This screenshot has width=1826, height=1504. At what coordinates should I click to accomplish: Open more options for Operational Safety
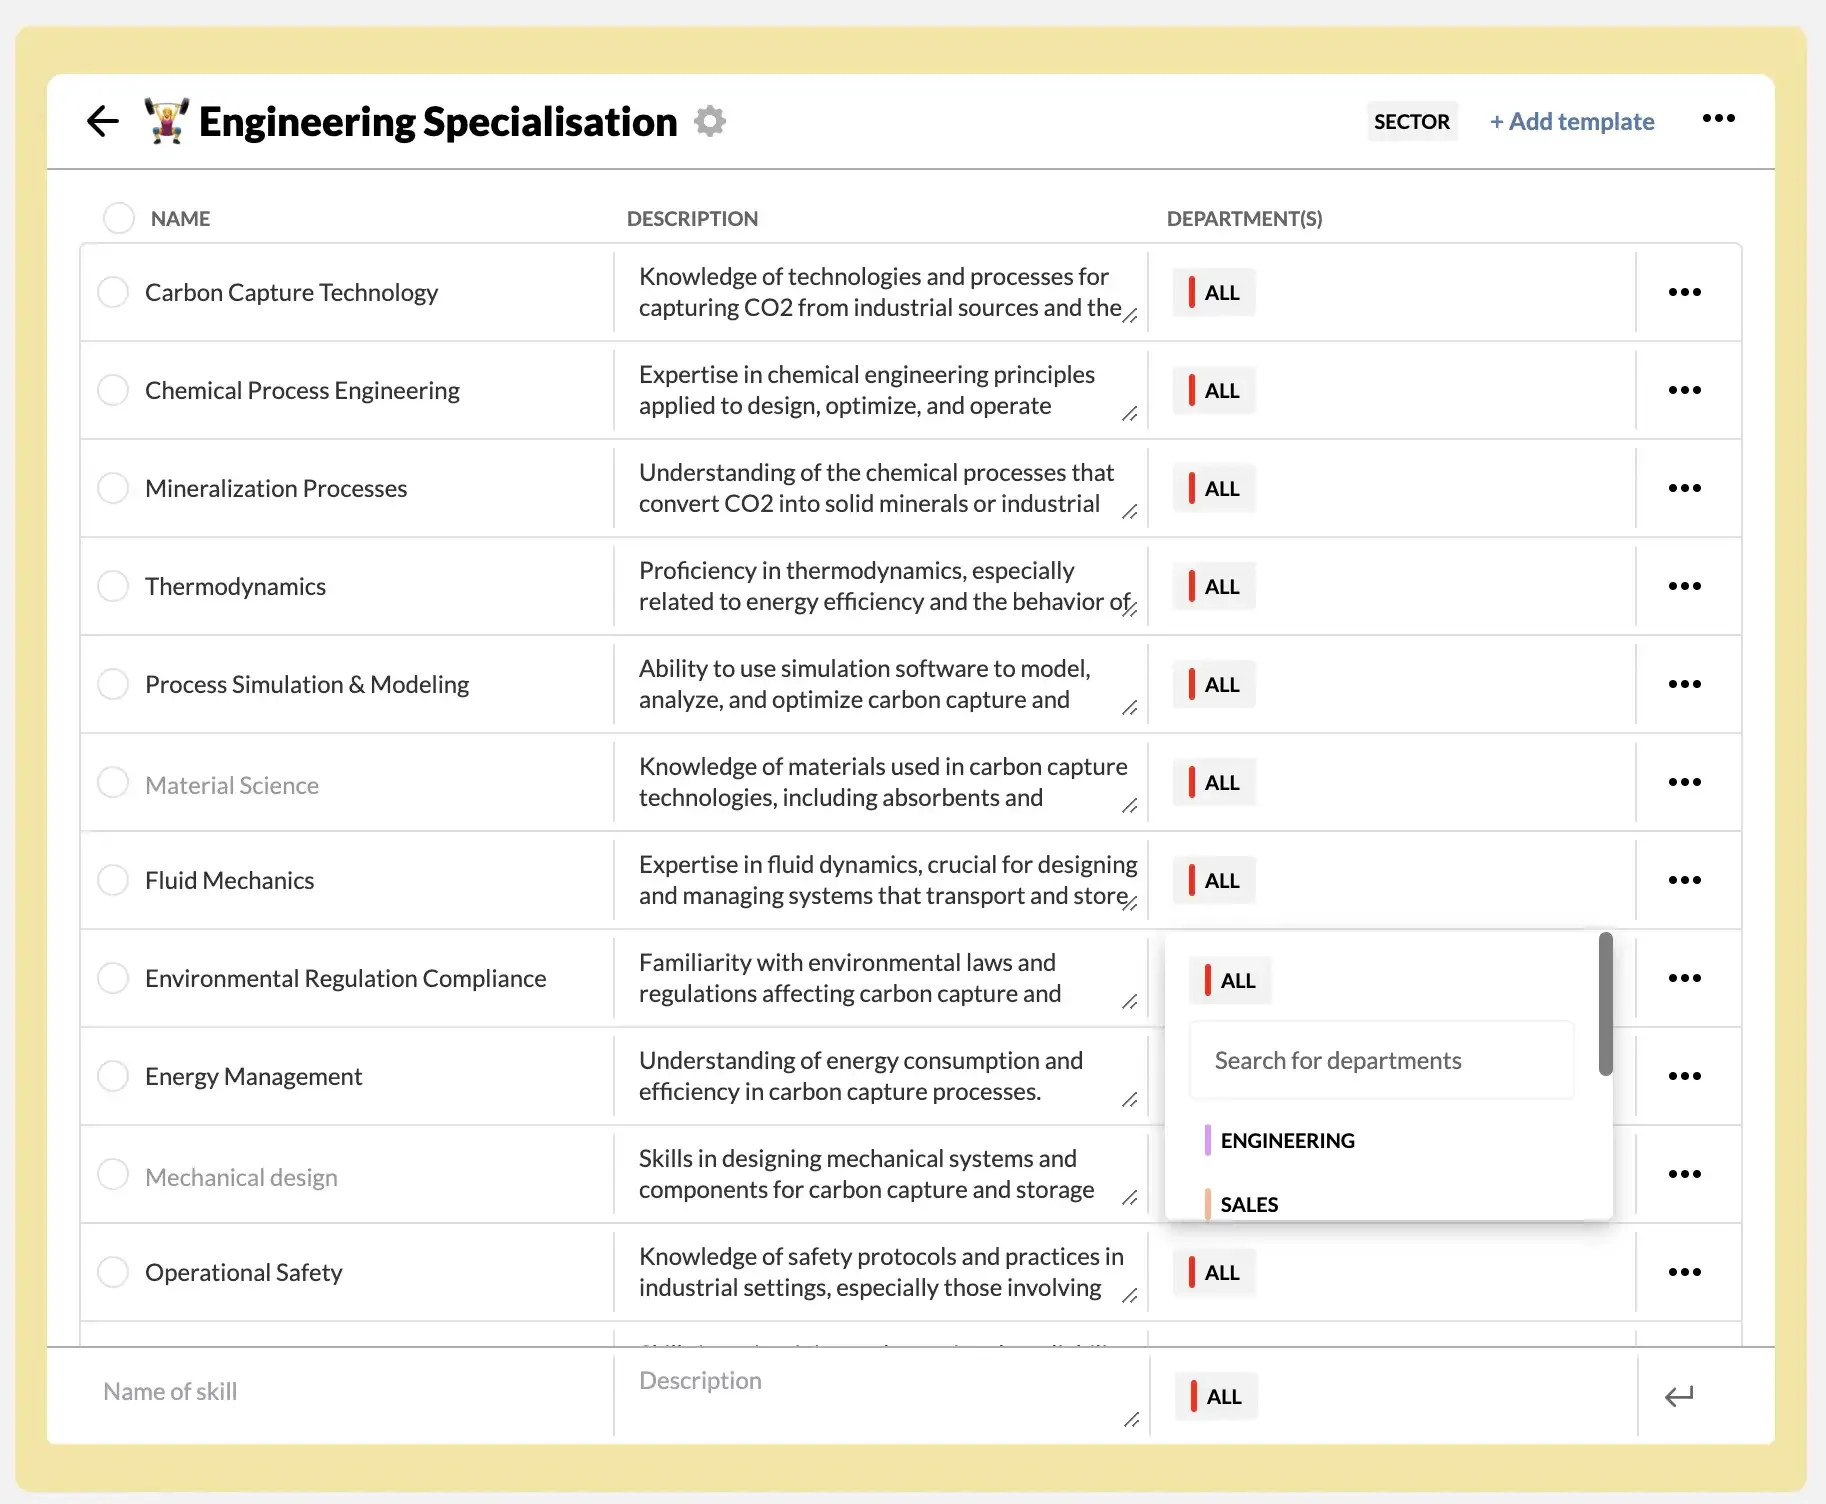point(1685,1272)
